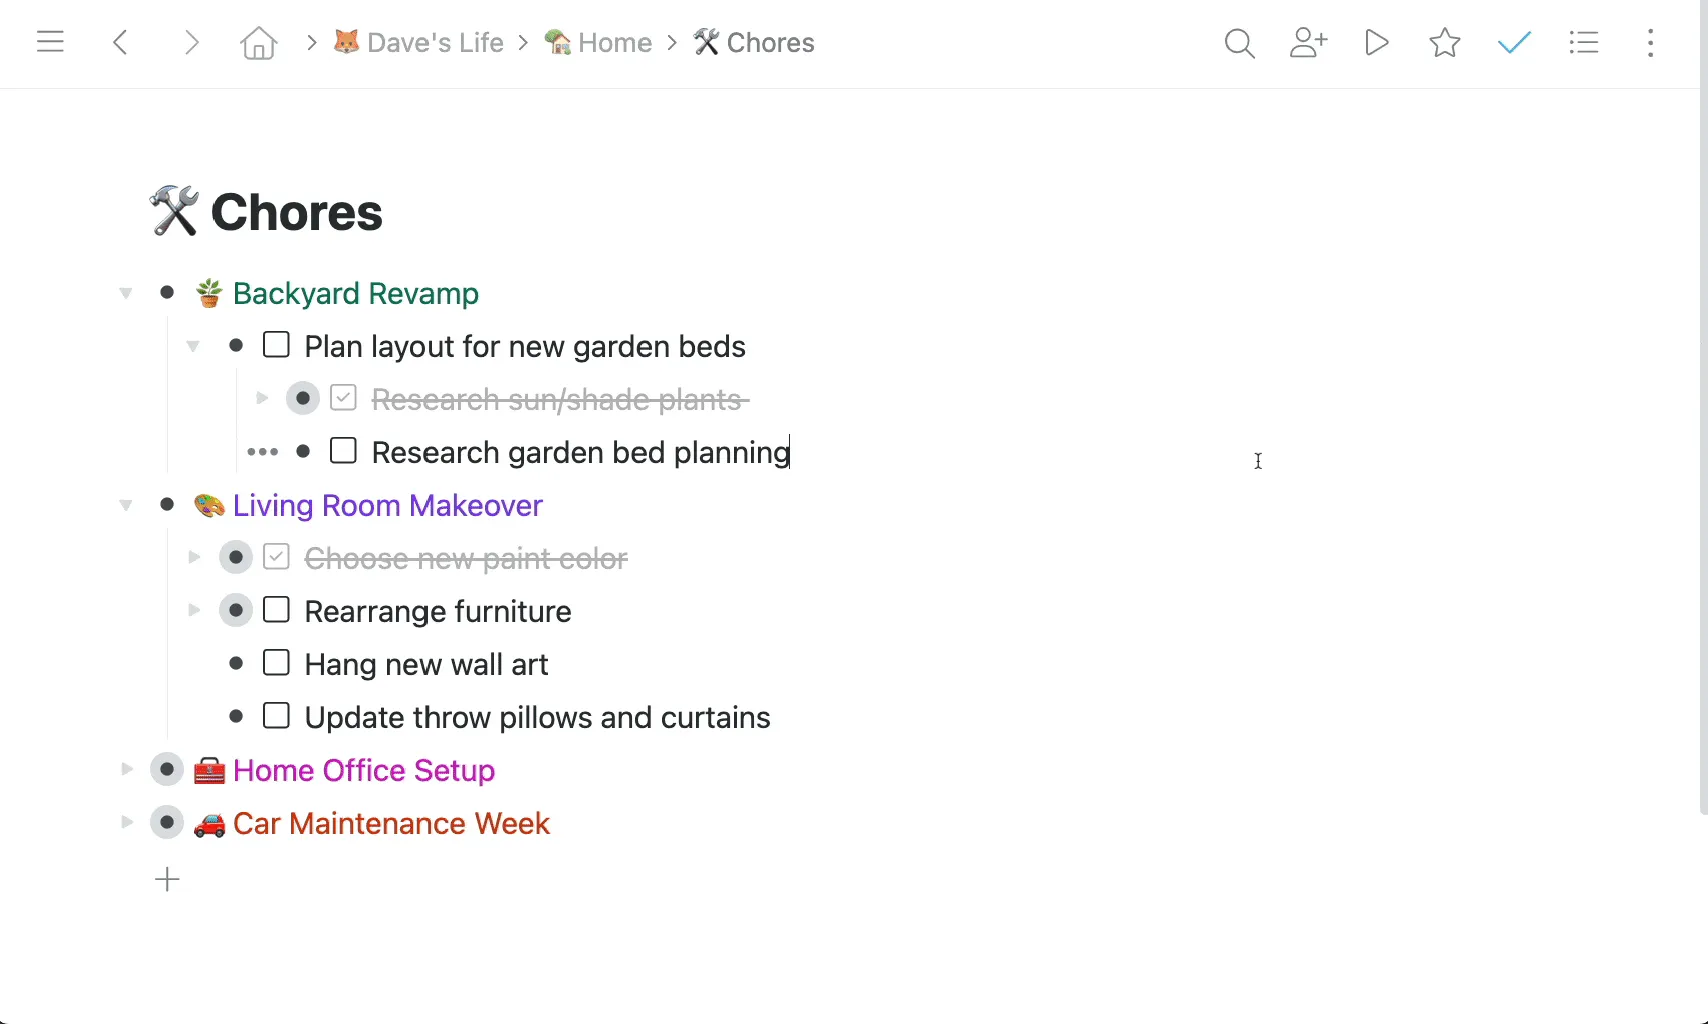Open the three-dot more menu

click(1650, 42)
